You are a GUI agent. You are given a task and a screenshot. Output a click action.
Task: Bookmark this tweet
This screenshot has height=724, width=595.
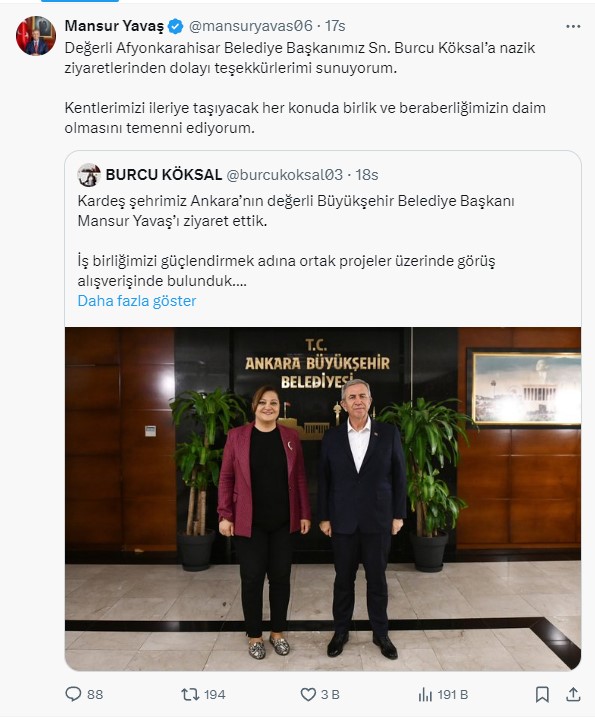click(x=542, y=694)
